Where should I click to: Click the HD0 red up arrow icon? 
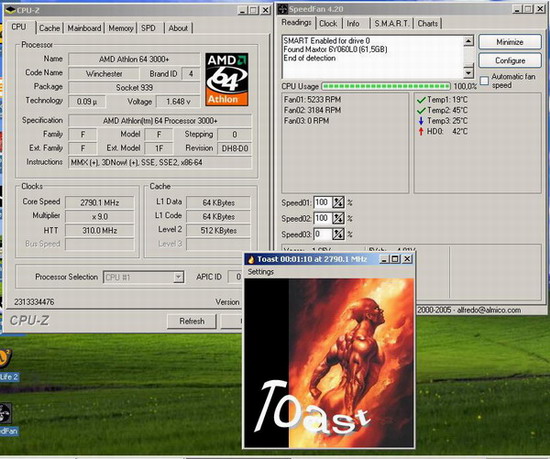[x=421, y=131]
